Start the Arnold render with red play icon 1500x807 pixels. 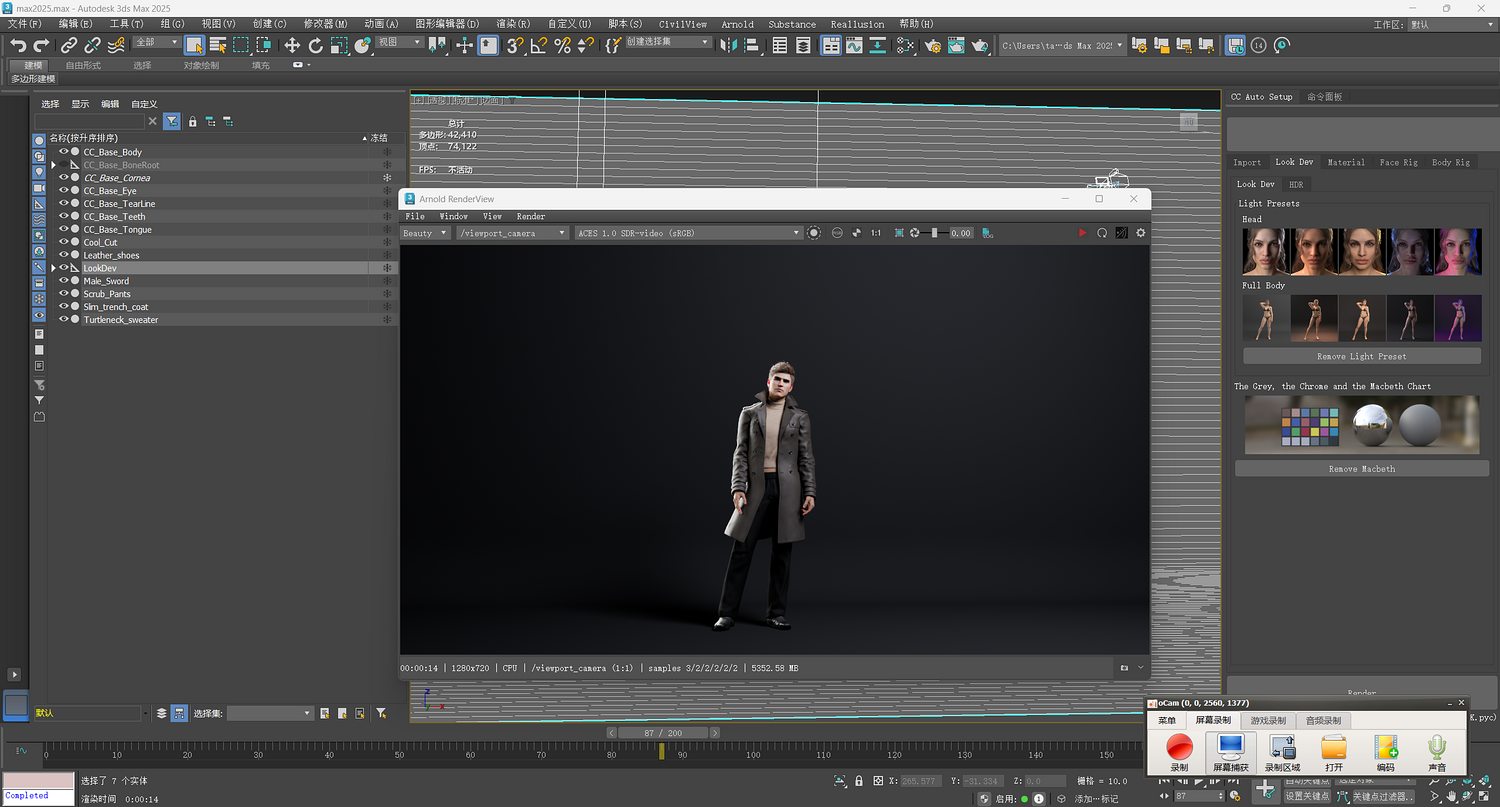1081,233
